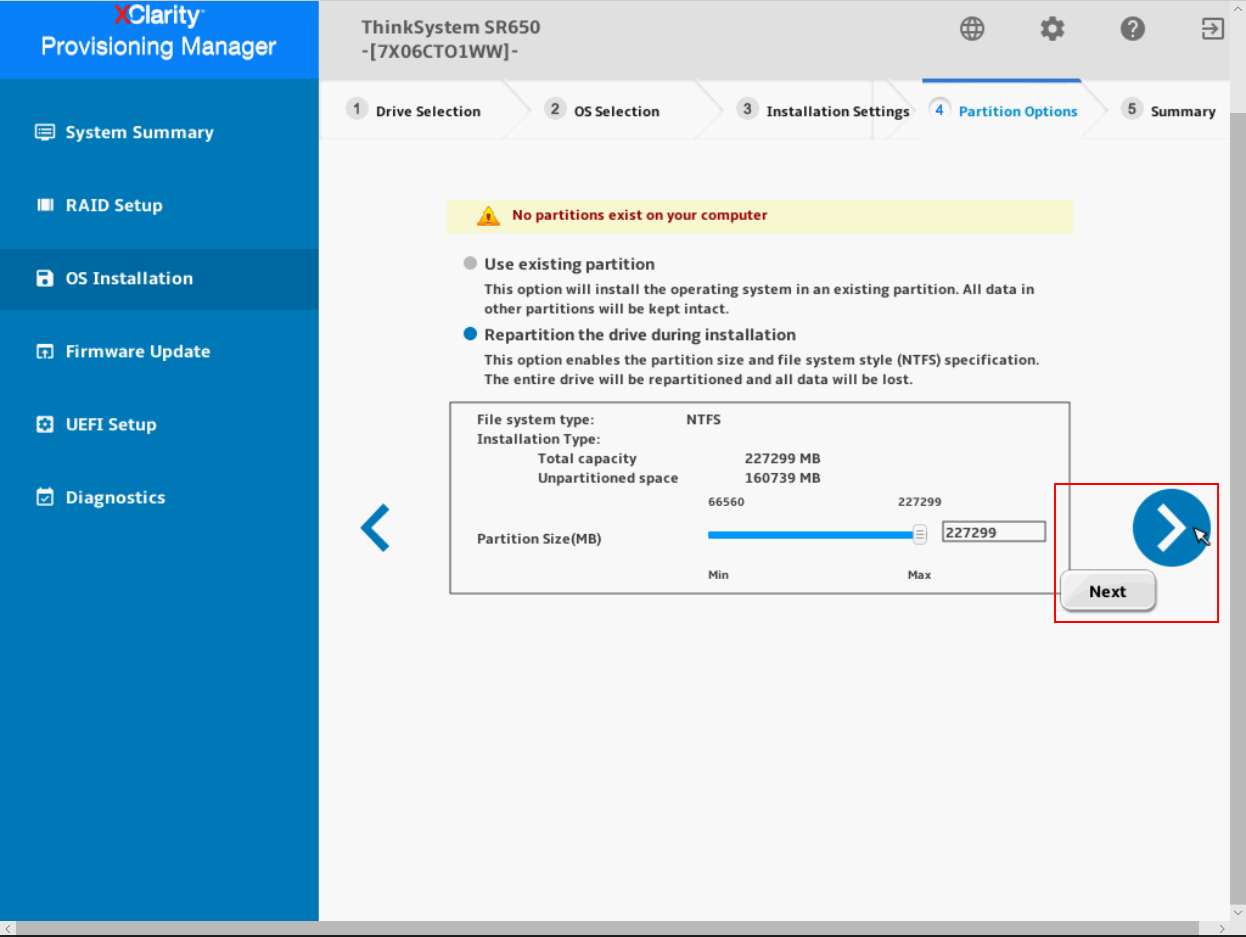The height and width of the screenshot is (937, 1246).
Task: Click the yellow warning triangle icon
Action: 487,216
